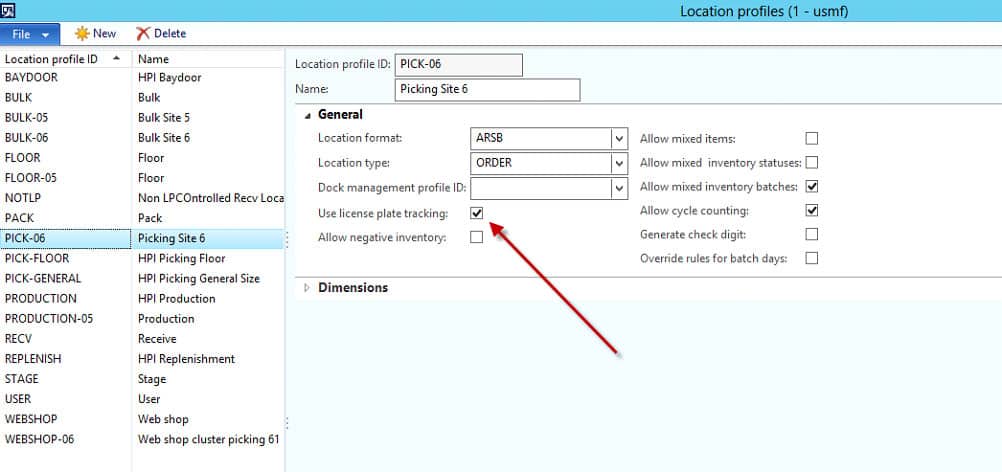Open Dock management profile ID dropdown
Viewport: 1002px width, 472px height.
[619, 188]
